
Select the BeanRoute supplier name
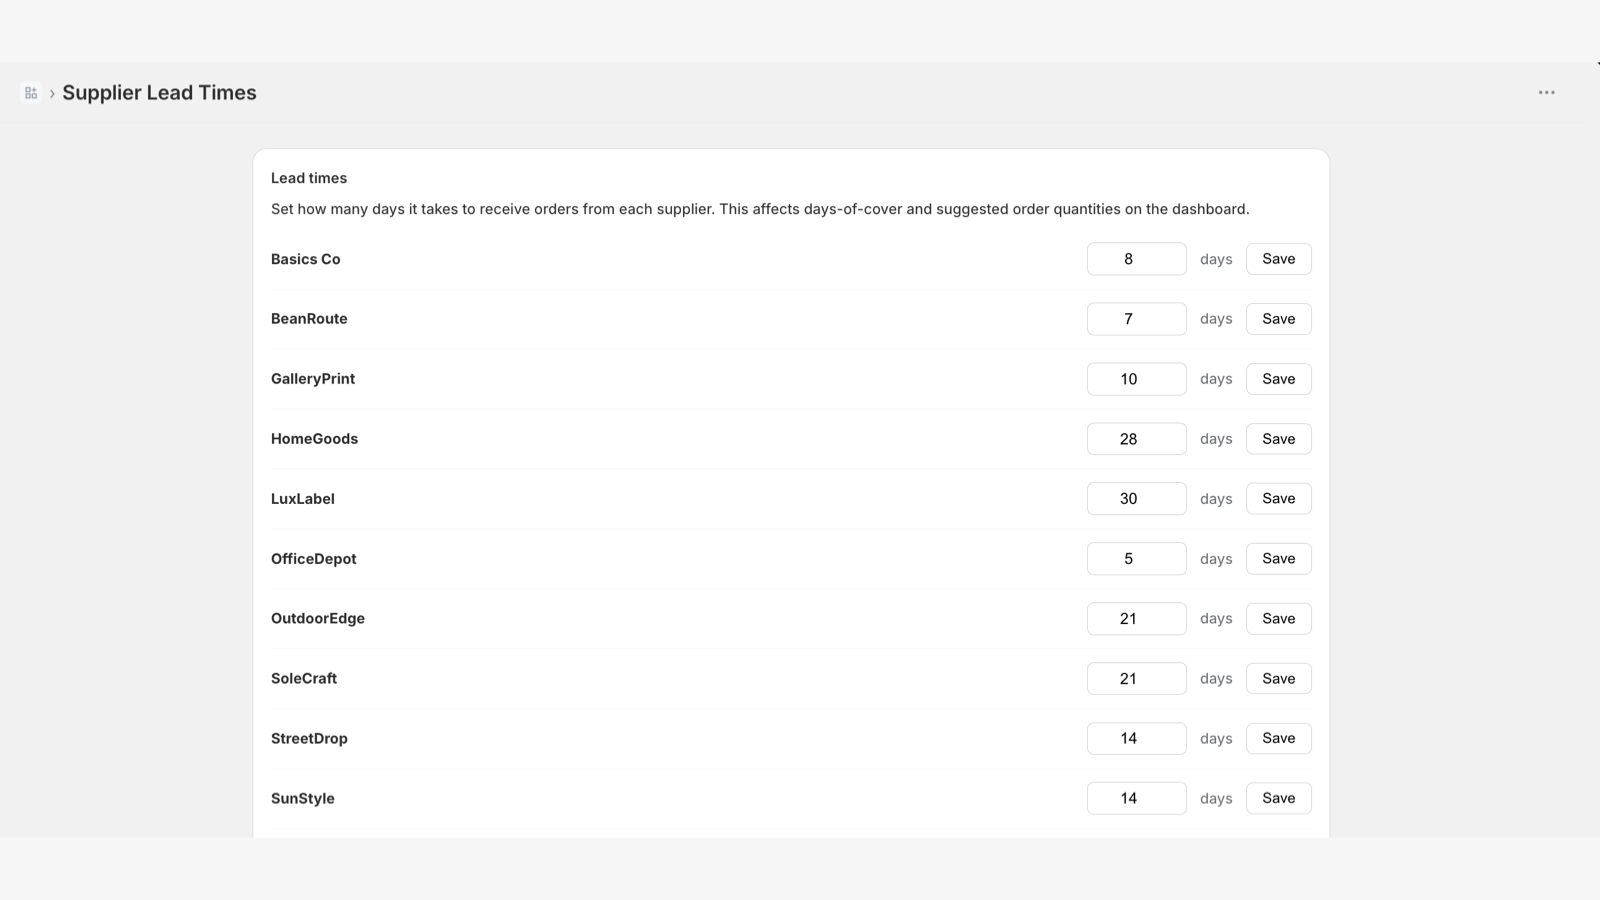309,319
